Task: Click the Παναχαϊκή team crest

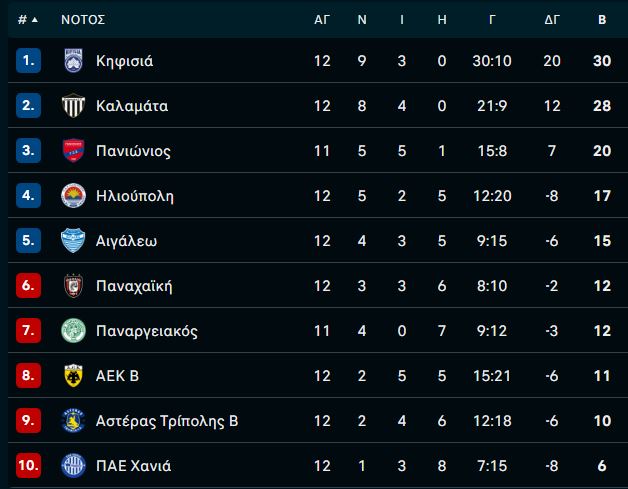Action: pos(73,286)
